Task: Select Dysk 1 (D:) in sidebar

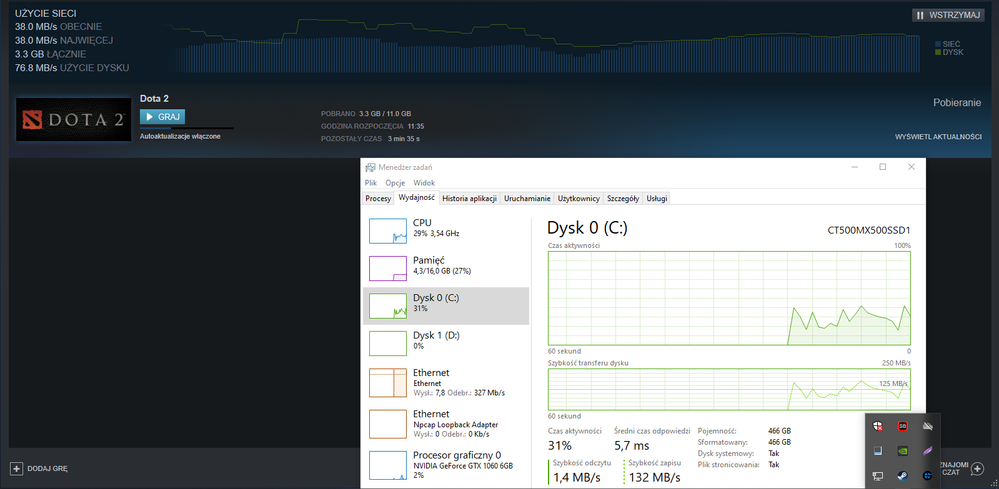Action: pyautogui.click(x=445, y=340)
